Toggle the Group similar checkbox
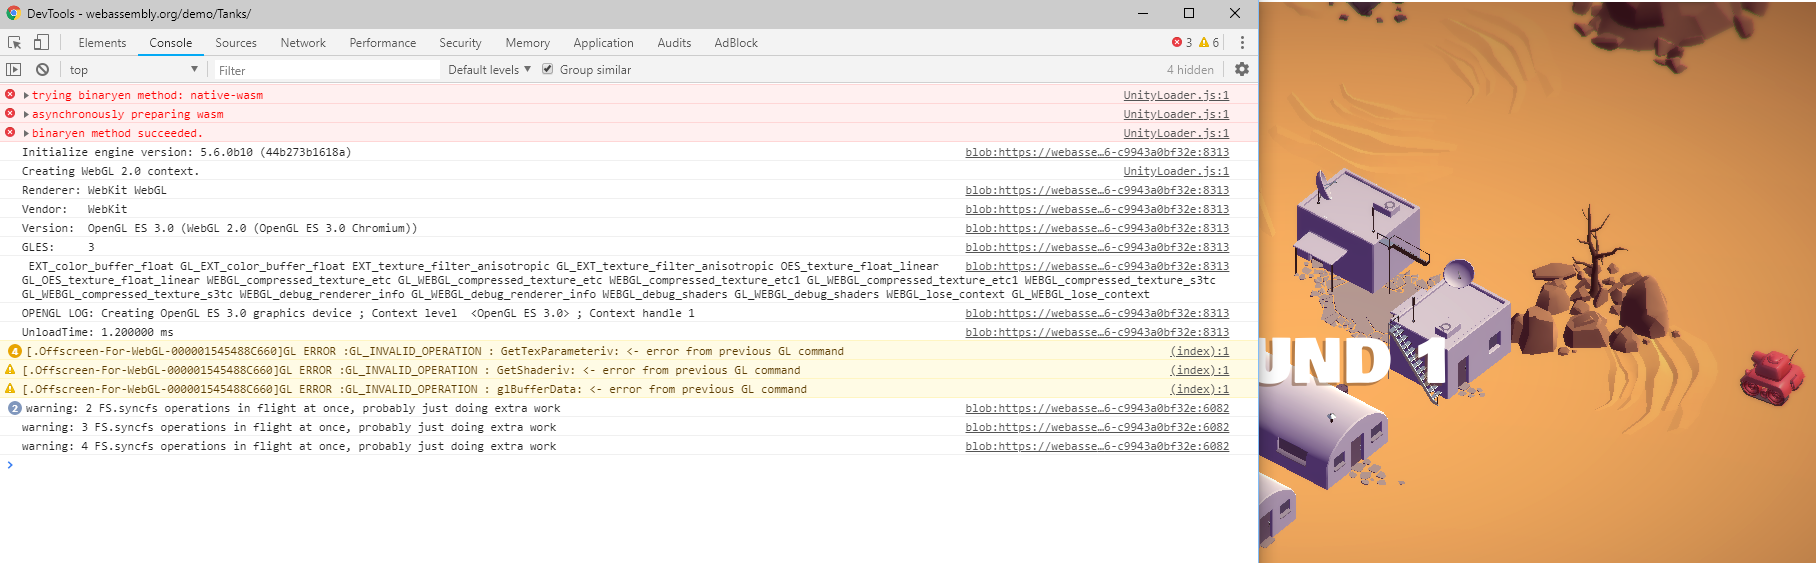Screen dimensions: 1816x563 (x=547, y=70)
